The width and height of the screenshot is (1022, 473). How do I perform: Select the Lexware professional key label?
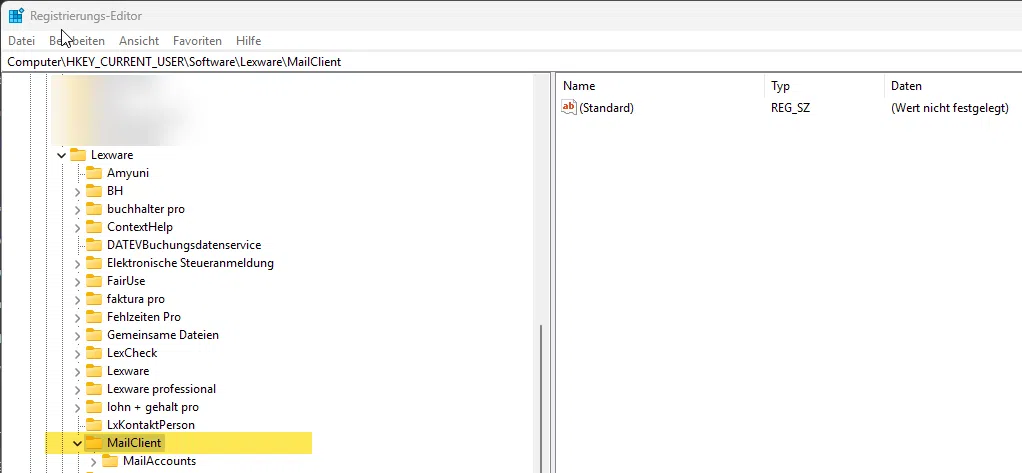coord(161,389)
